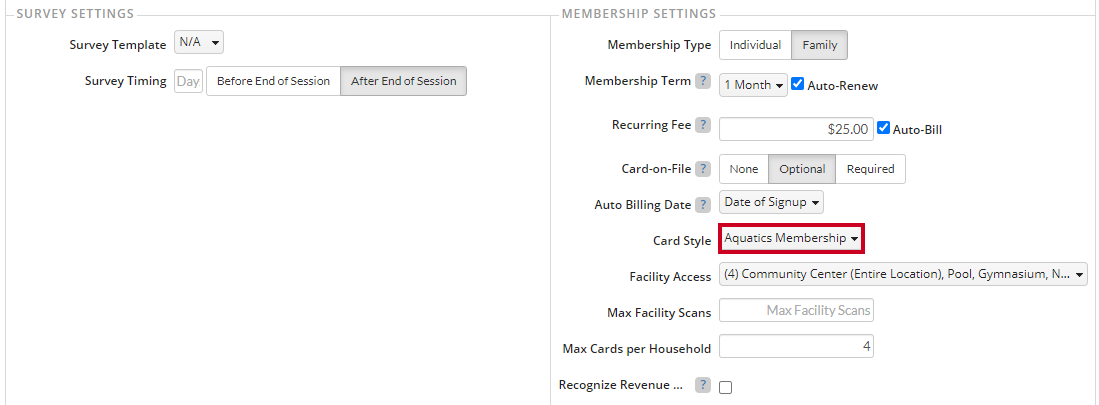The height and width of the screenshot is (405, 1099).
Task: Expand the Facility Access dropdown
Action: click(903, 275)
